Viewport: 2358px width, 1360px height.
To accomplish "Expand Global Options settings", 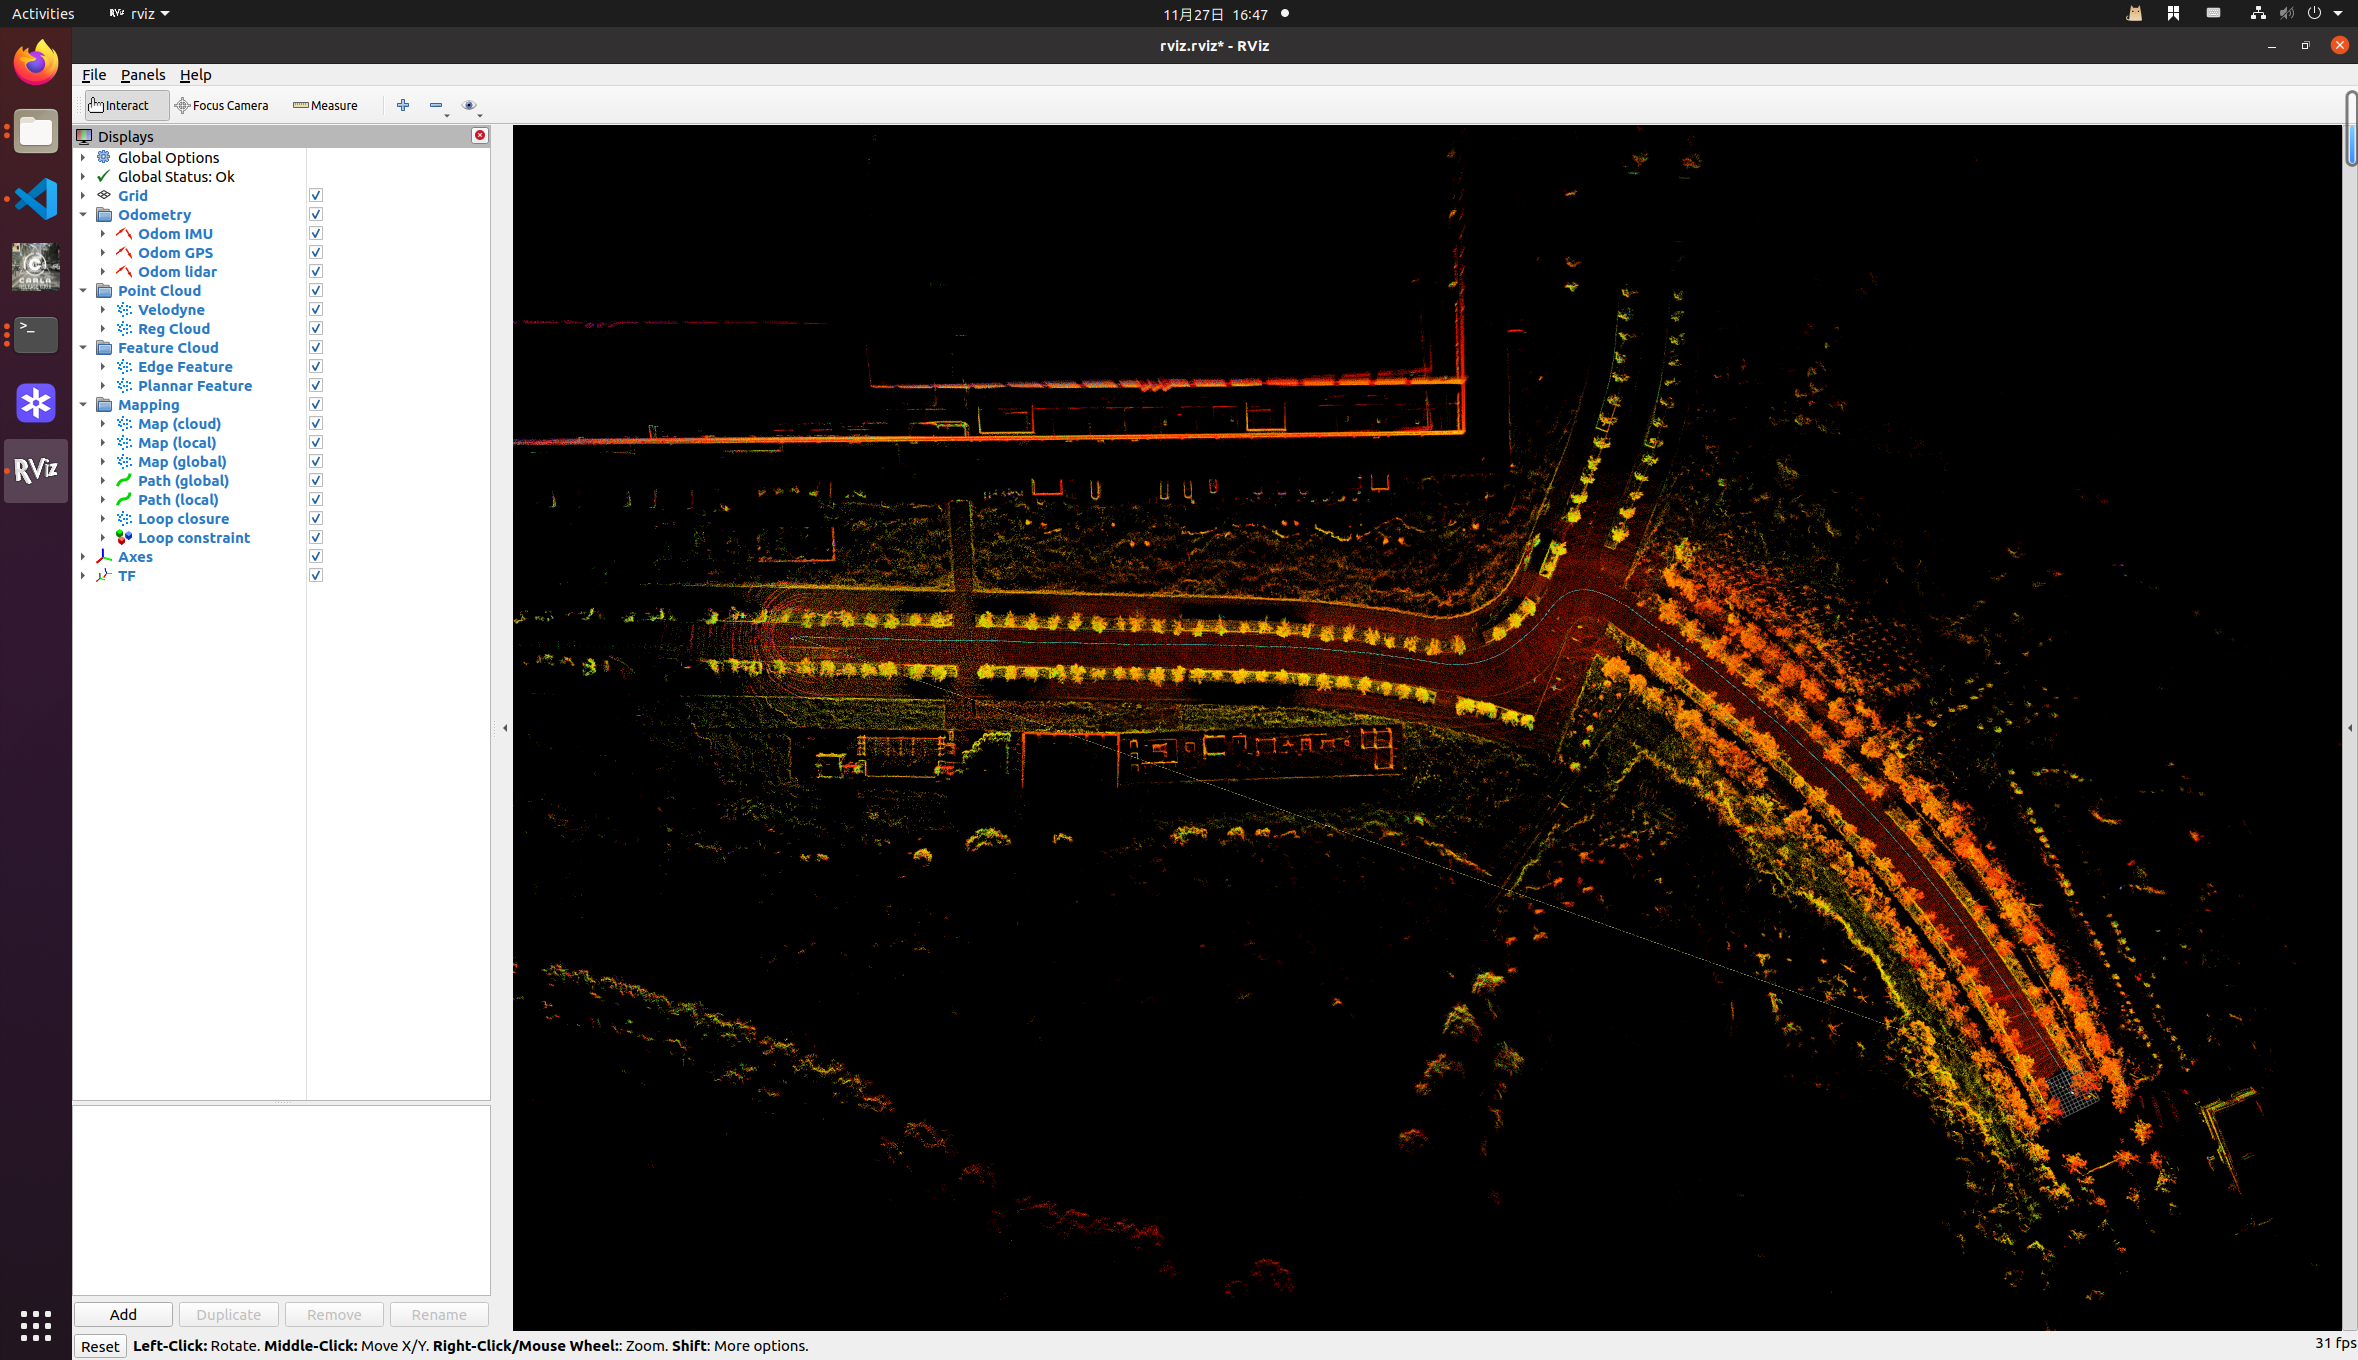I will point(83,158).
